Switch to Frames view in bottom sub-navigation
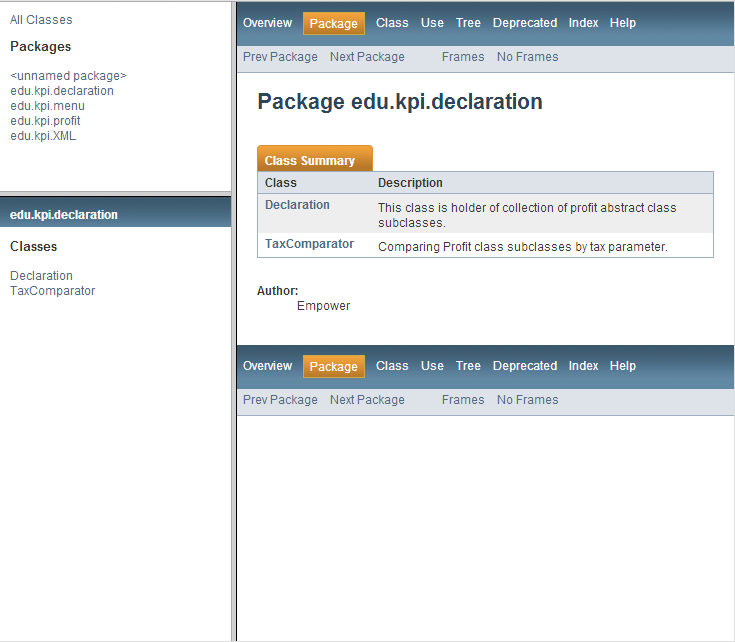This screenshot has width=735, height=642. click(x=463, y=400)
